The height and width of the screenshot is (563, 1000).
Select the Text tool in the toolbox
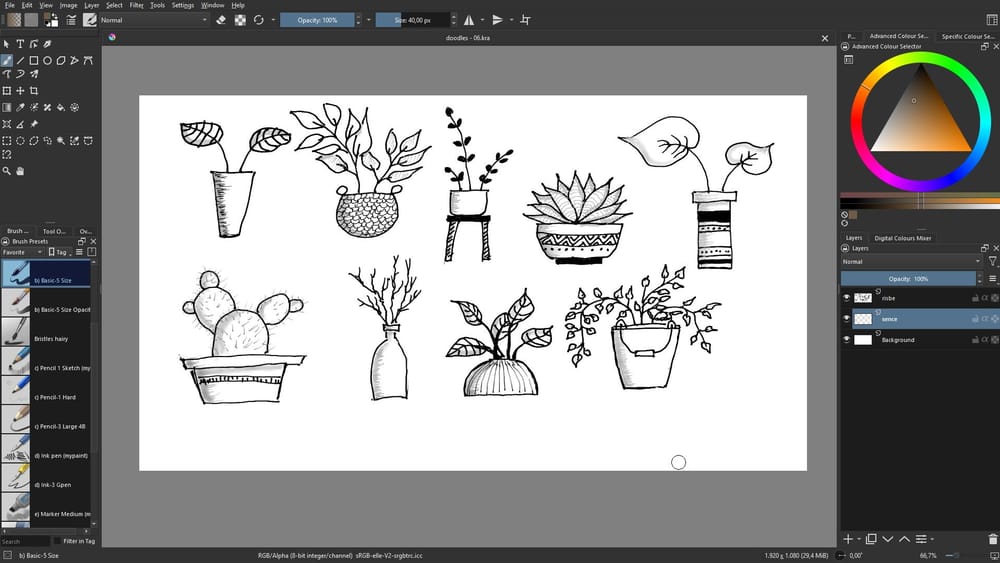tap(20, 44)
